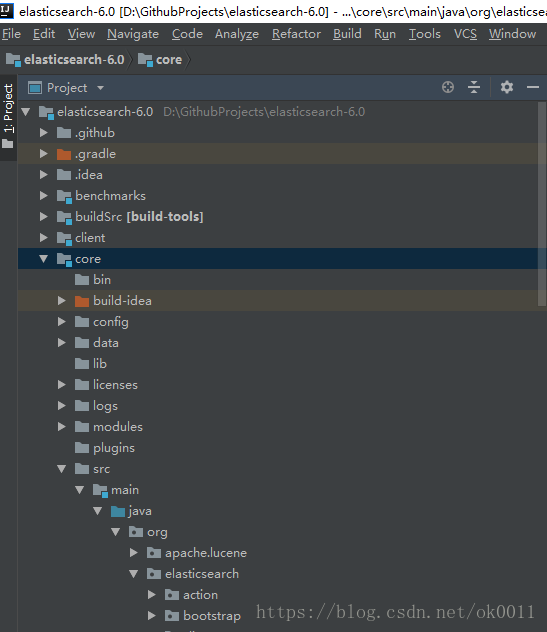Open the Build menu
Viewport: 547px width, 632px height.
point(347,34)
